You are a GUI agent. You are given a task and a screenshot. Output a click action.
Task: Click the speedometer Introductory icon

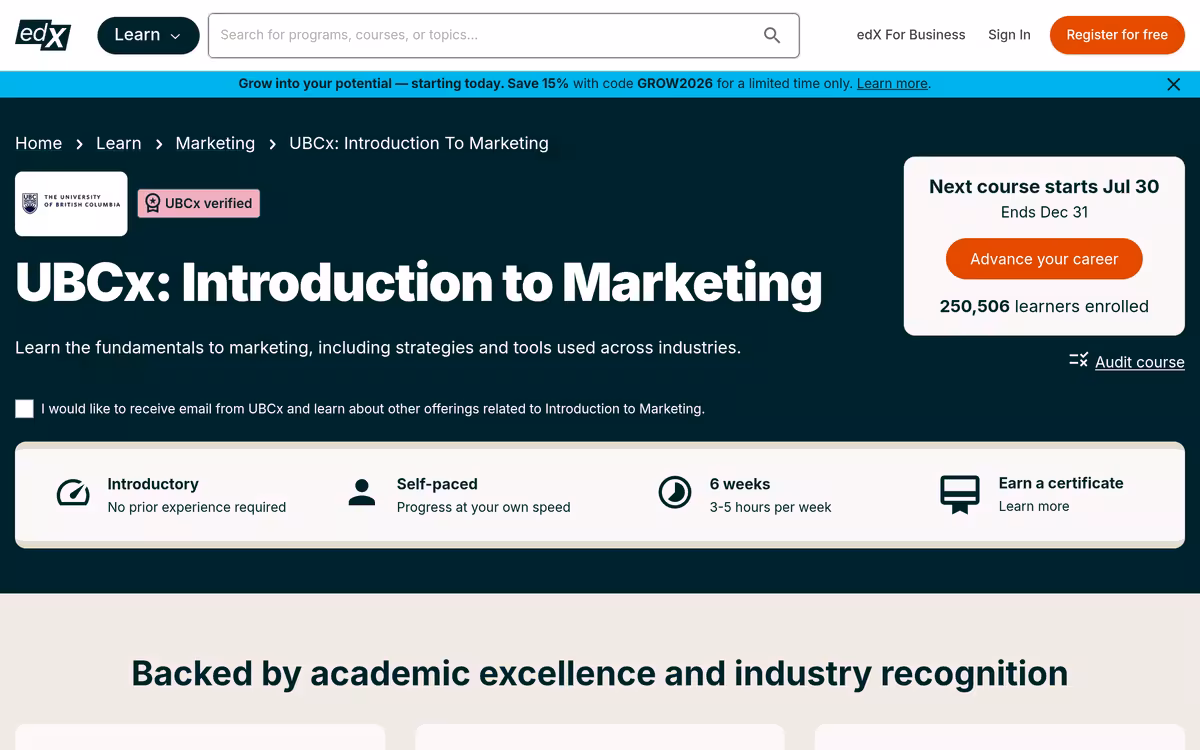coord(73,493)
